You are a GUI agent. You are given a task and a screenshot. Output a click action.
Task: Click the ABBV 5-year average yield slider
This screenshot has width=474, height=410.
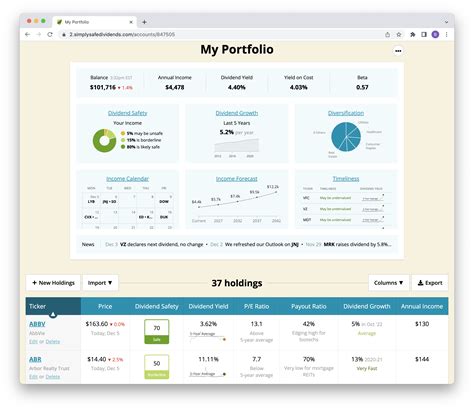click(208, 337)
